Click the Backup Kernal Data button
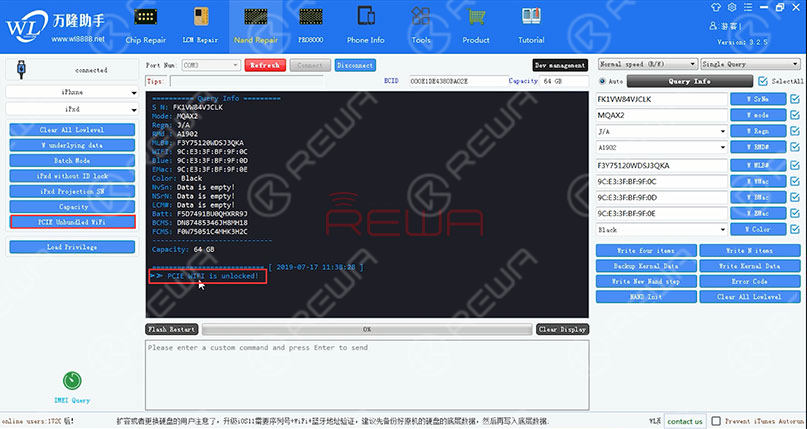807x429 pixels. (x=646, y=266)
